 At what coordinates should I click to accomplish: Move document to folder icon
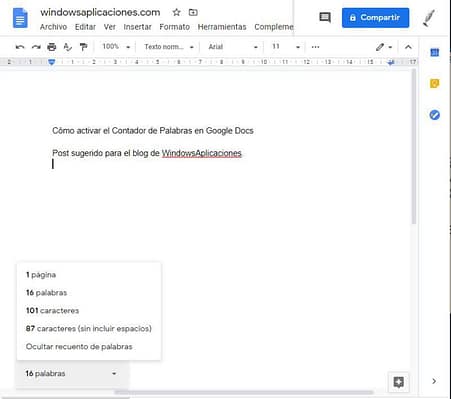193,13
